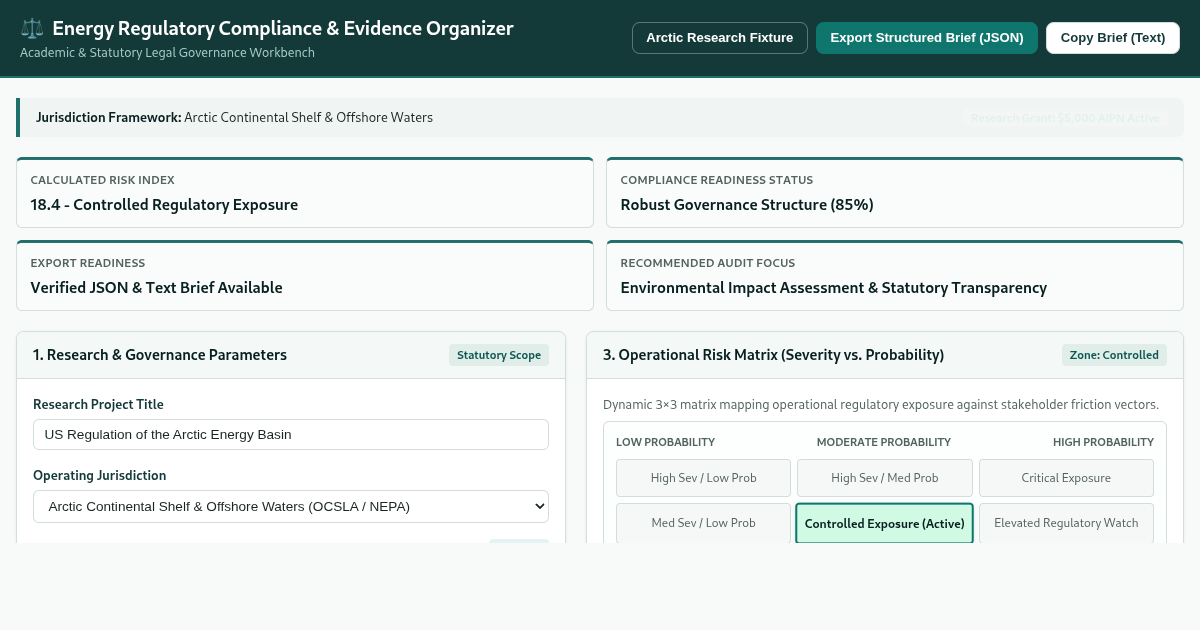The height and width of the screenshot is (630, 1200).
Task: Open the Operating Jurisdiction dropdown
Action: [291, 506]
